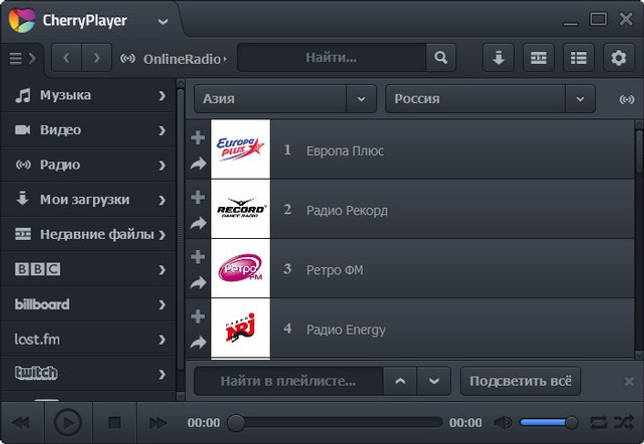Click the Record Dance Radio logo thumbnail

tap(240, 209)
